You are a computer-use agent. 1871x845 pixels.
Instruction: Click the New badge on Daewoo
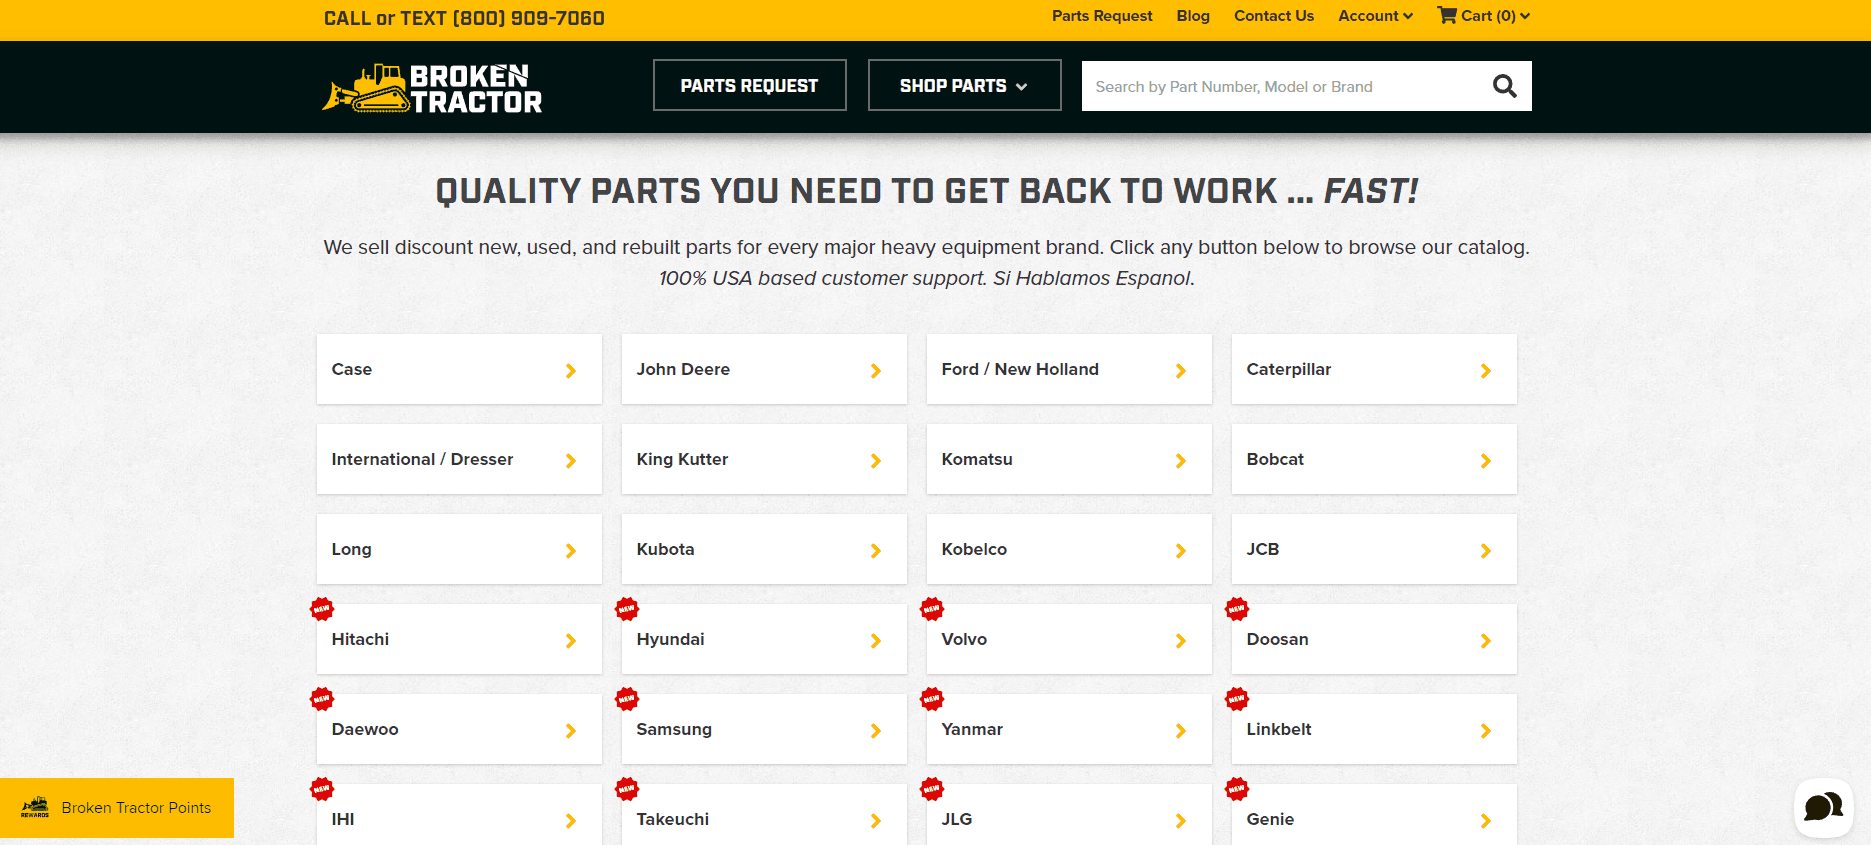322,699
